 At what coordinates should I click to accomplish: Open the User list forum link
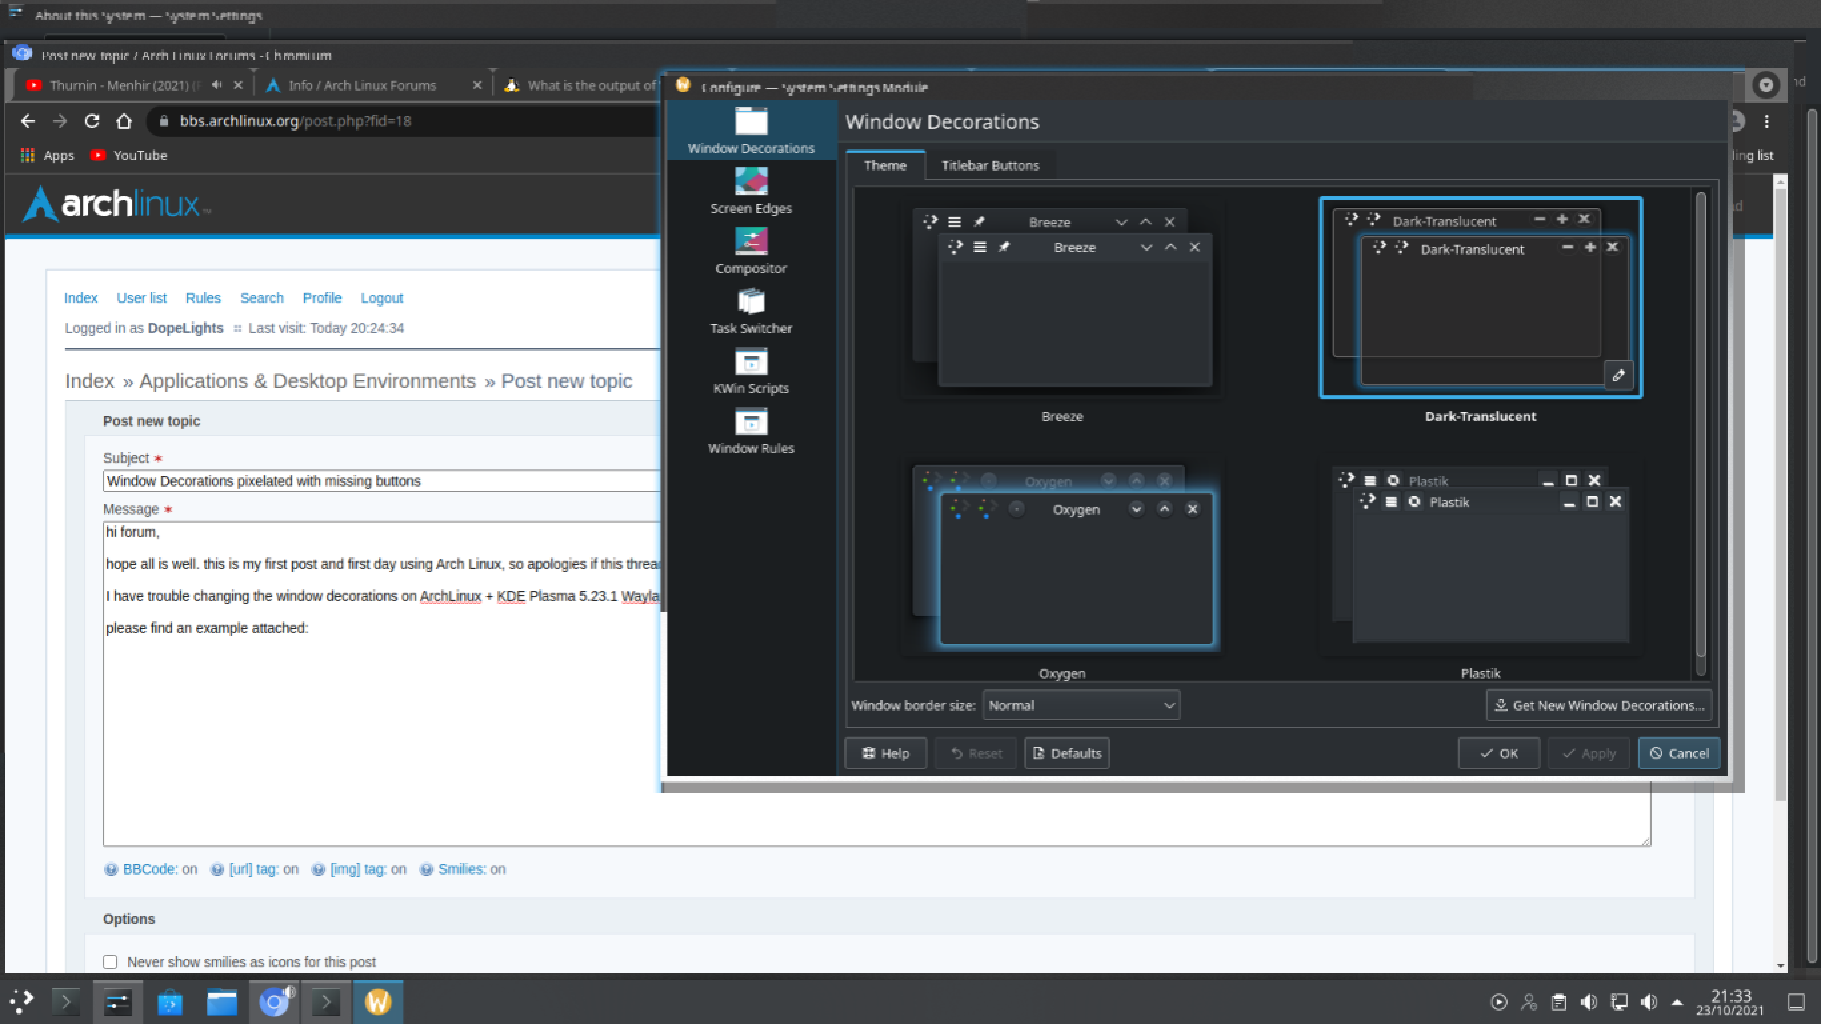coord(141,298)
